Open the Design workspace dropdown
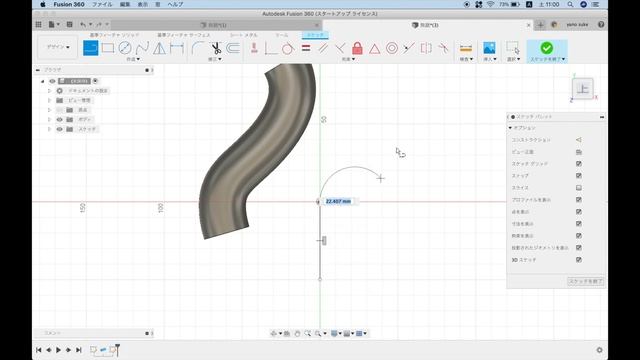Image resolution: width=640 pixels, height=360 pixels. click(x=58, y=47)
